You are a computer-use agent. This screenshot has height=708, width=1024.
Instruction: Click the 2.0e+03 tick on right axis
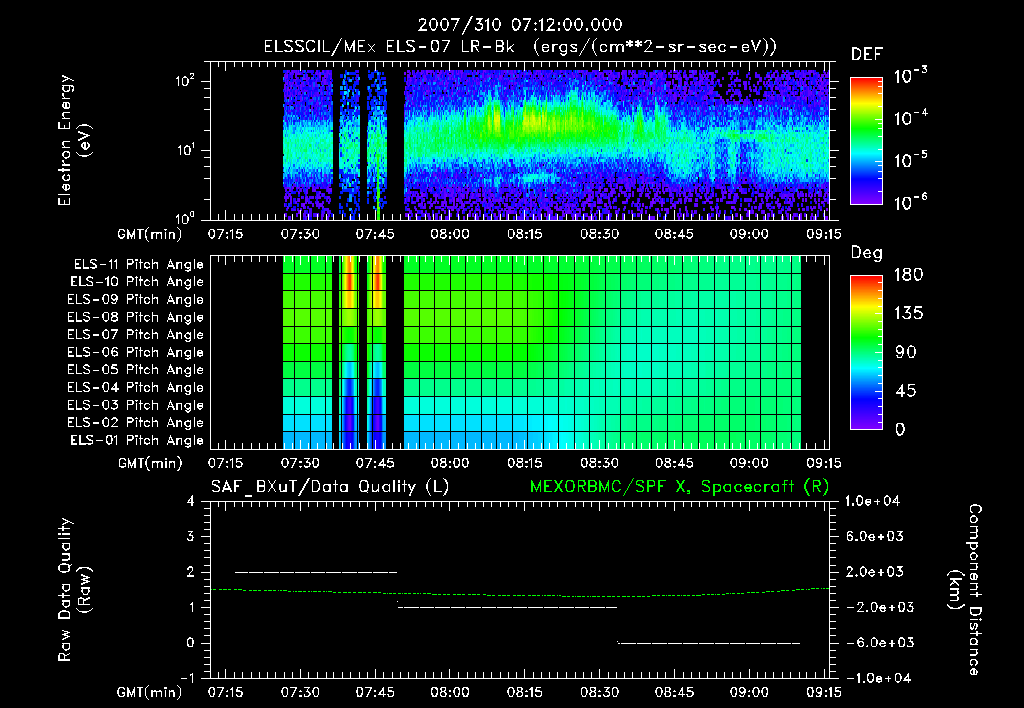875,572
